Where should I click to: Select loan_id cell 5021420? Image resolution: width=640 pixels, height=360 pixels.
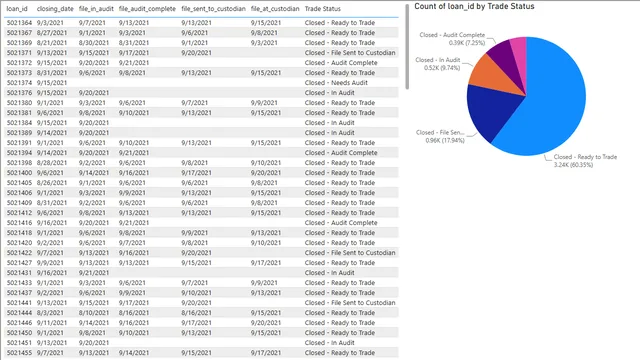[x=19, y=243]
